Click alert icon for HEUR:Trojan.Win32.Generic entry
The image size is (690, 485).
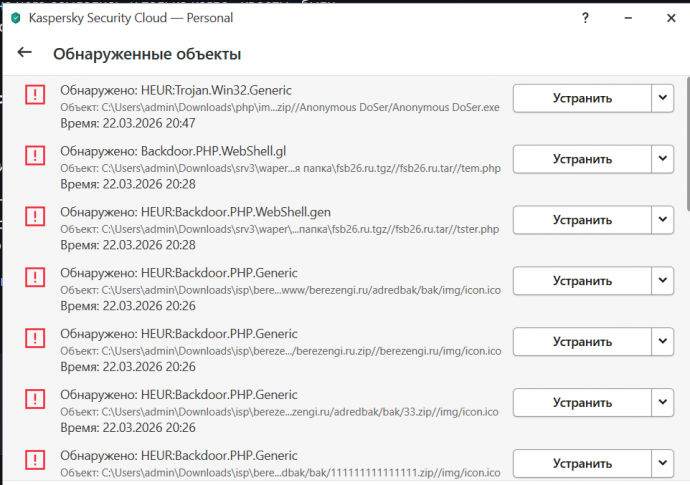click(35, 95)
